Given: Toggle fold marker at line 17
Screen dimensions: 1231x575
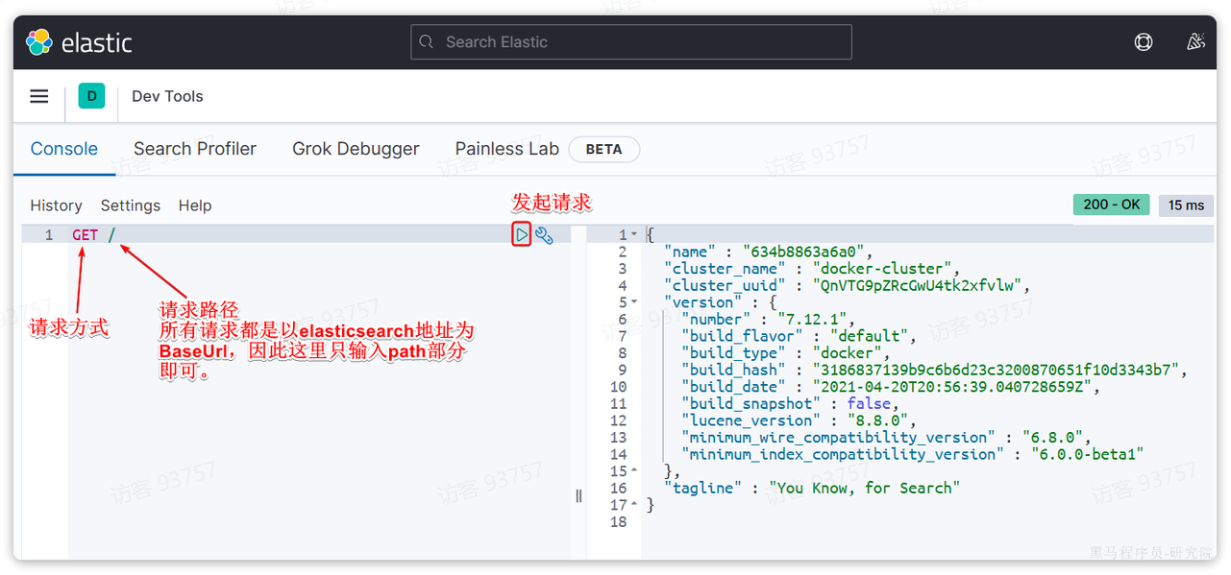Looking at the screenshot, I should (x=634, y=505).
